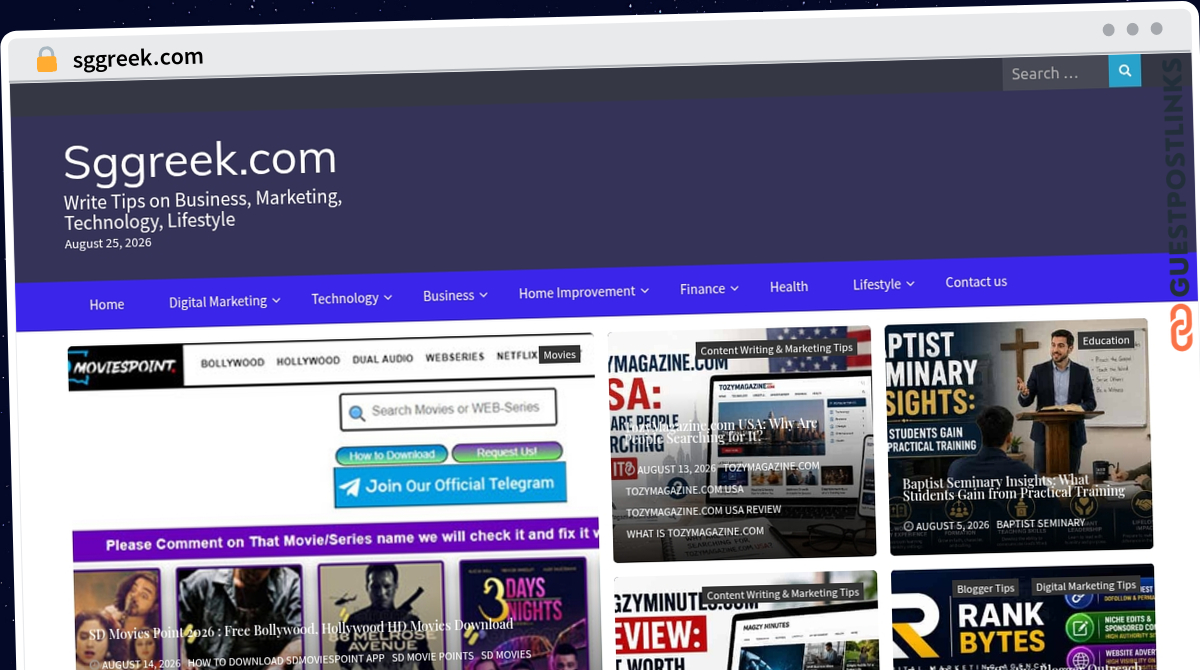Click the blue search magnifier button
The image size is (1200, 670).
click(1125, 71)
